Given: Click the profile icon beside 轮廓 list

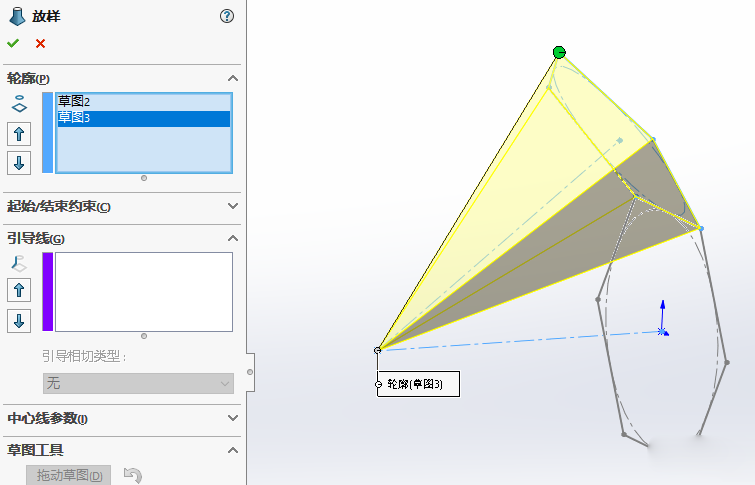Looking at the screenshot, I should coord(19,103).
